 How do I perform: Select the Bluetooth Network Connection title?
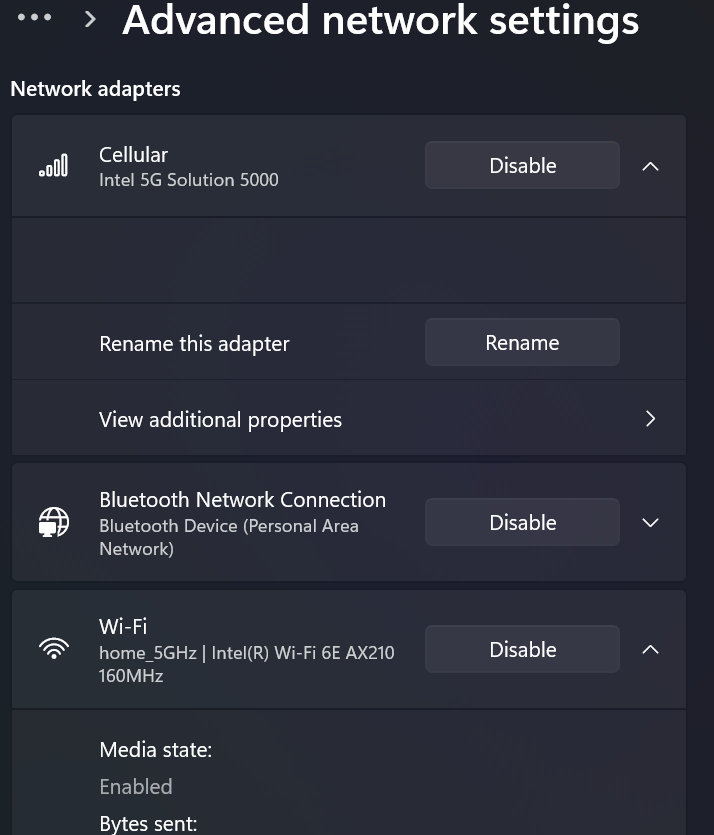pyautogui.click(x=242, y=500)
